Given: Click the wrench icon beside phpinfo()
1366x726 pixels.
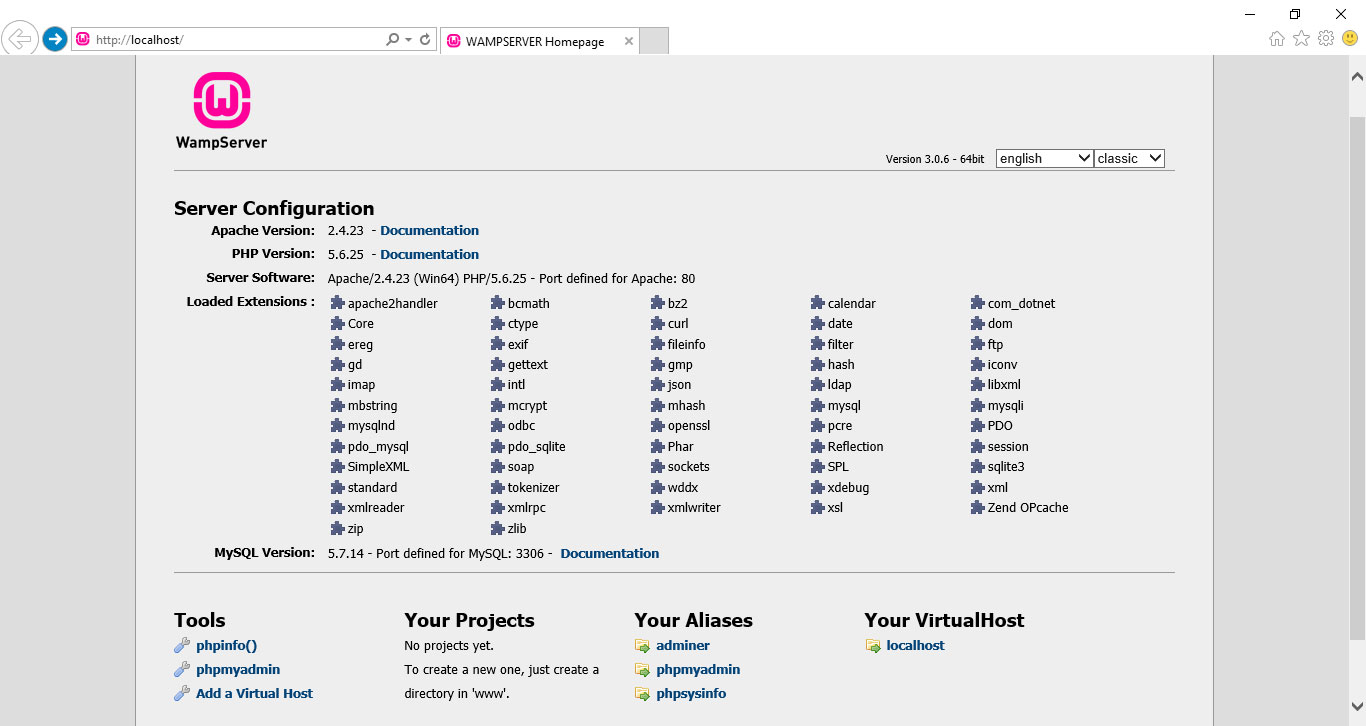Looking at the screenshot, I should tap(182, 646).
